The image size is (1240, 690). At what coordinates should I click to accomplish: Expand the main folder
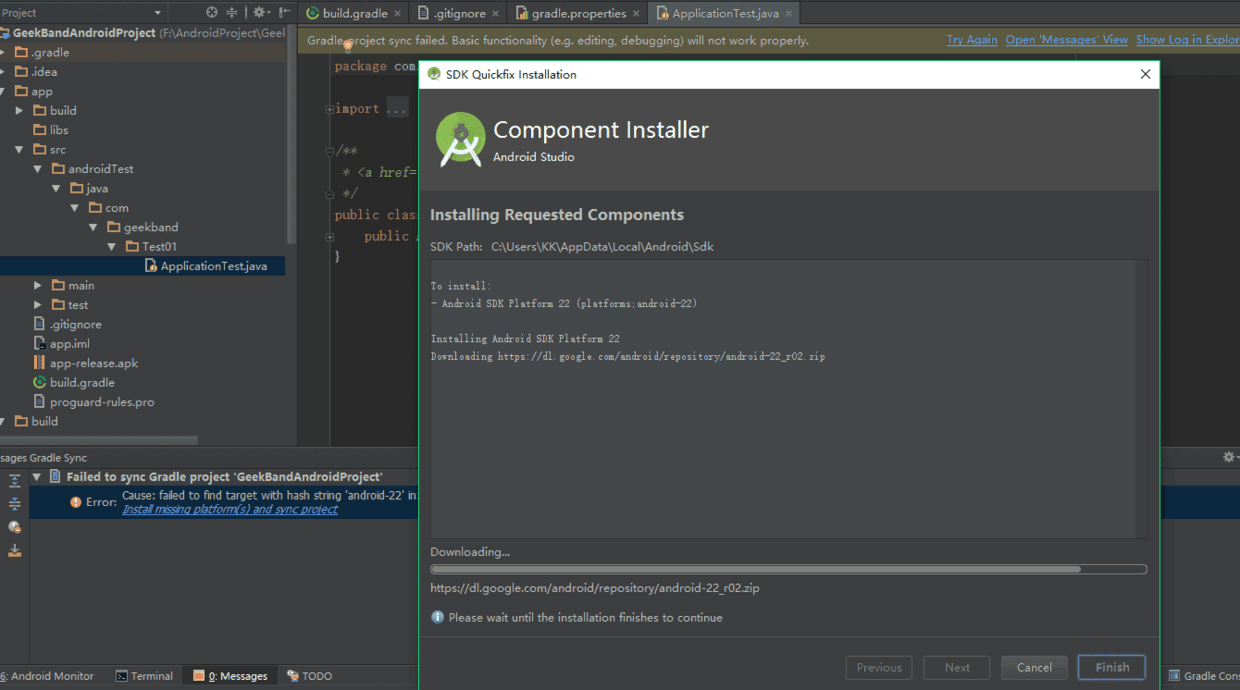pos(37,286)
